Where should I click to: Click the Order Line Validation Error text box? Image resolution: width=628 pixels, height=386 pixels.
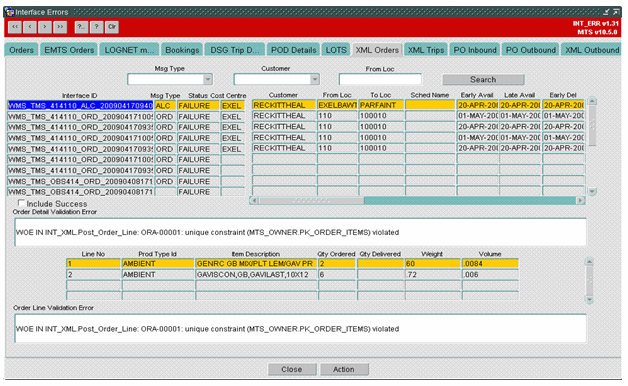point(300,329)
